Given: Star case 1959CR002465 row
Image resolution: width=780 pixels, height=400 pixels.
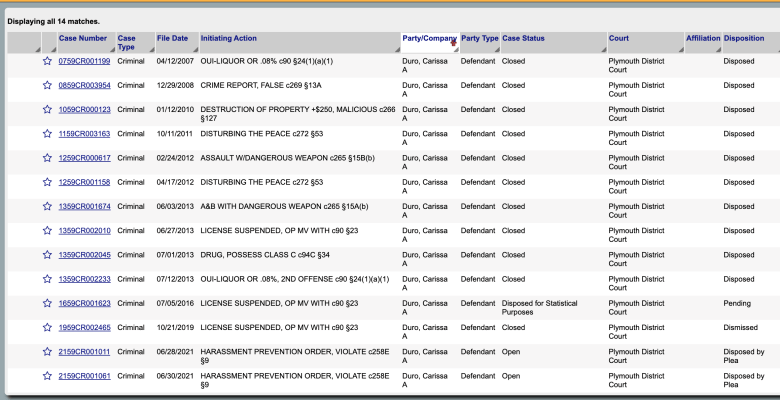Looking at the screenshot, I should (x=47, y=327).
